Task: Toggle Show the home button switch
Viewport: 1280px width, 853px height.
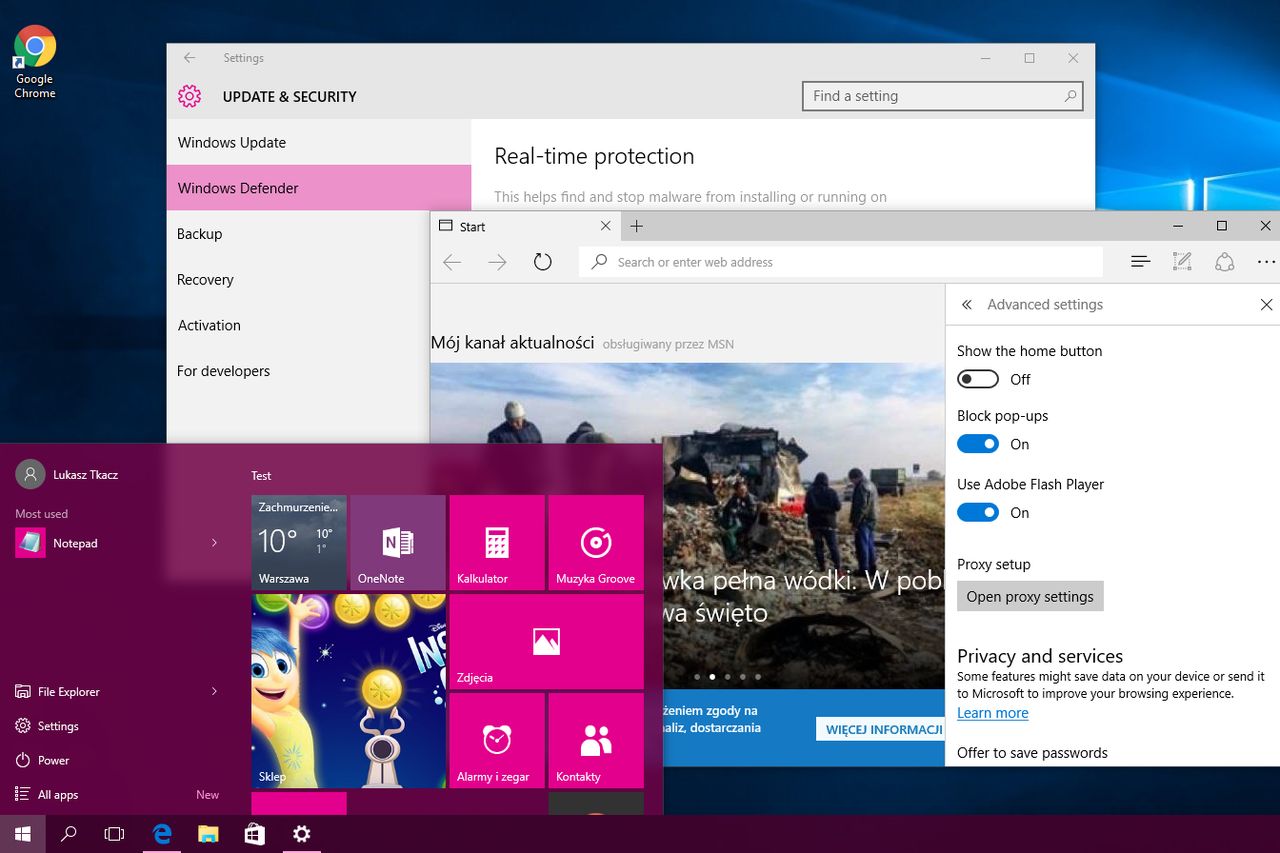Action: point(978,379)
